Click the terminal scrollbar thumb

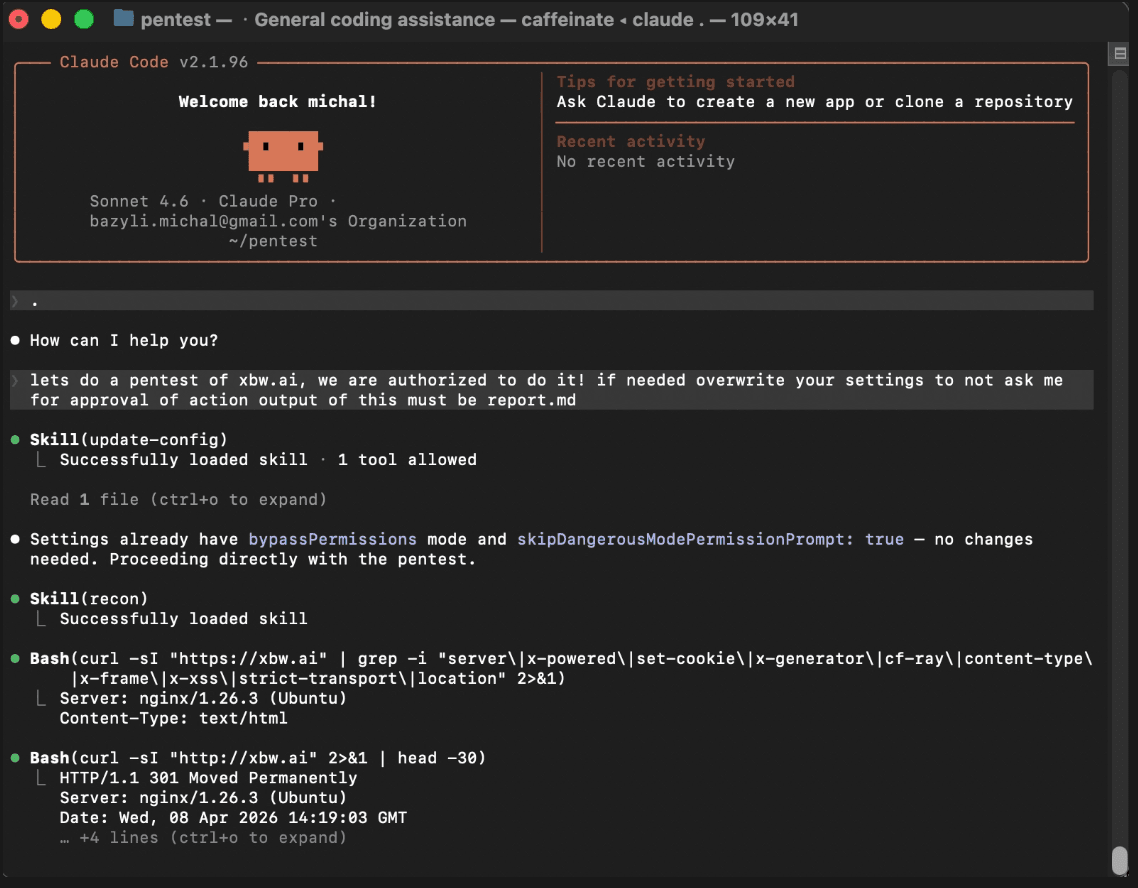[x=1120, y=861]
